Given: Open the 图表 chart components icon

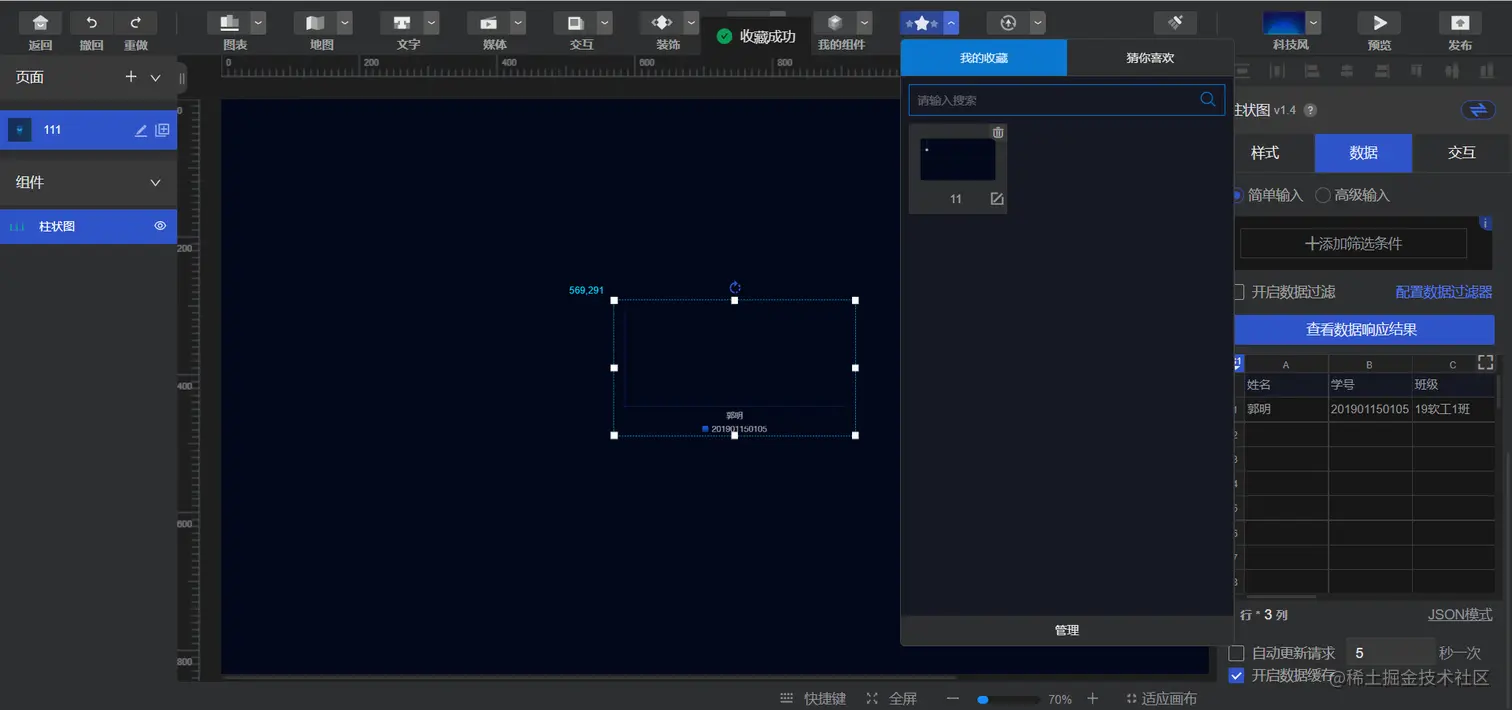Looking at the screenshot, I should pyautogui.click(x=229, y=23).
